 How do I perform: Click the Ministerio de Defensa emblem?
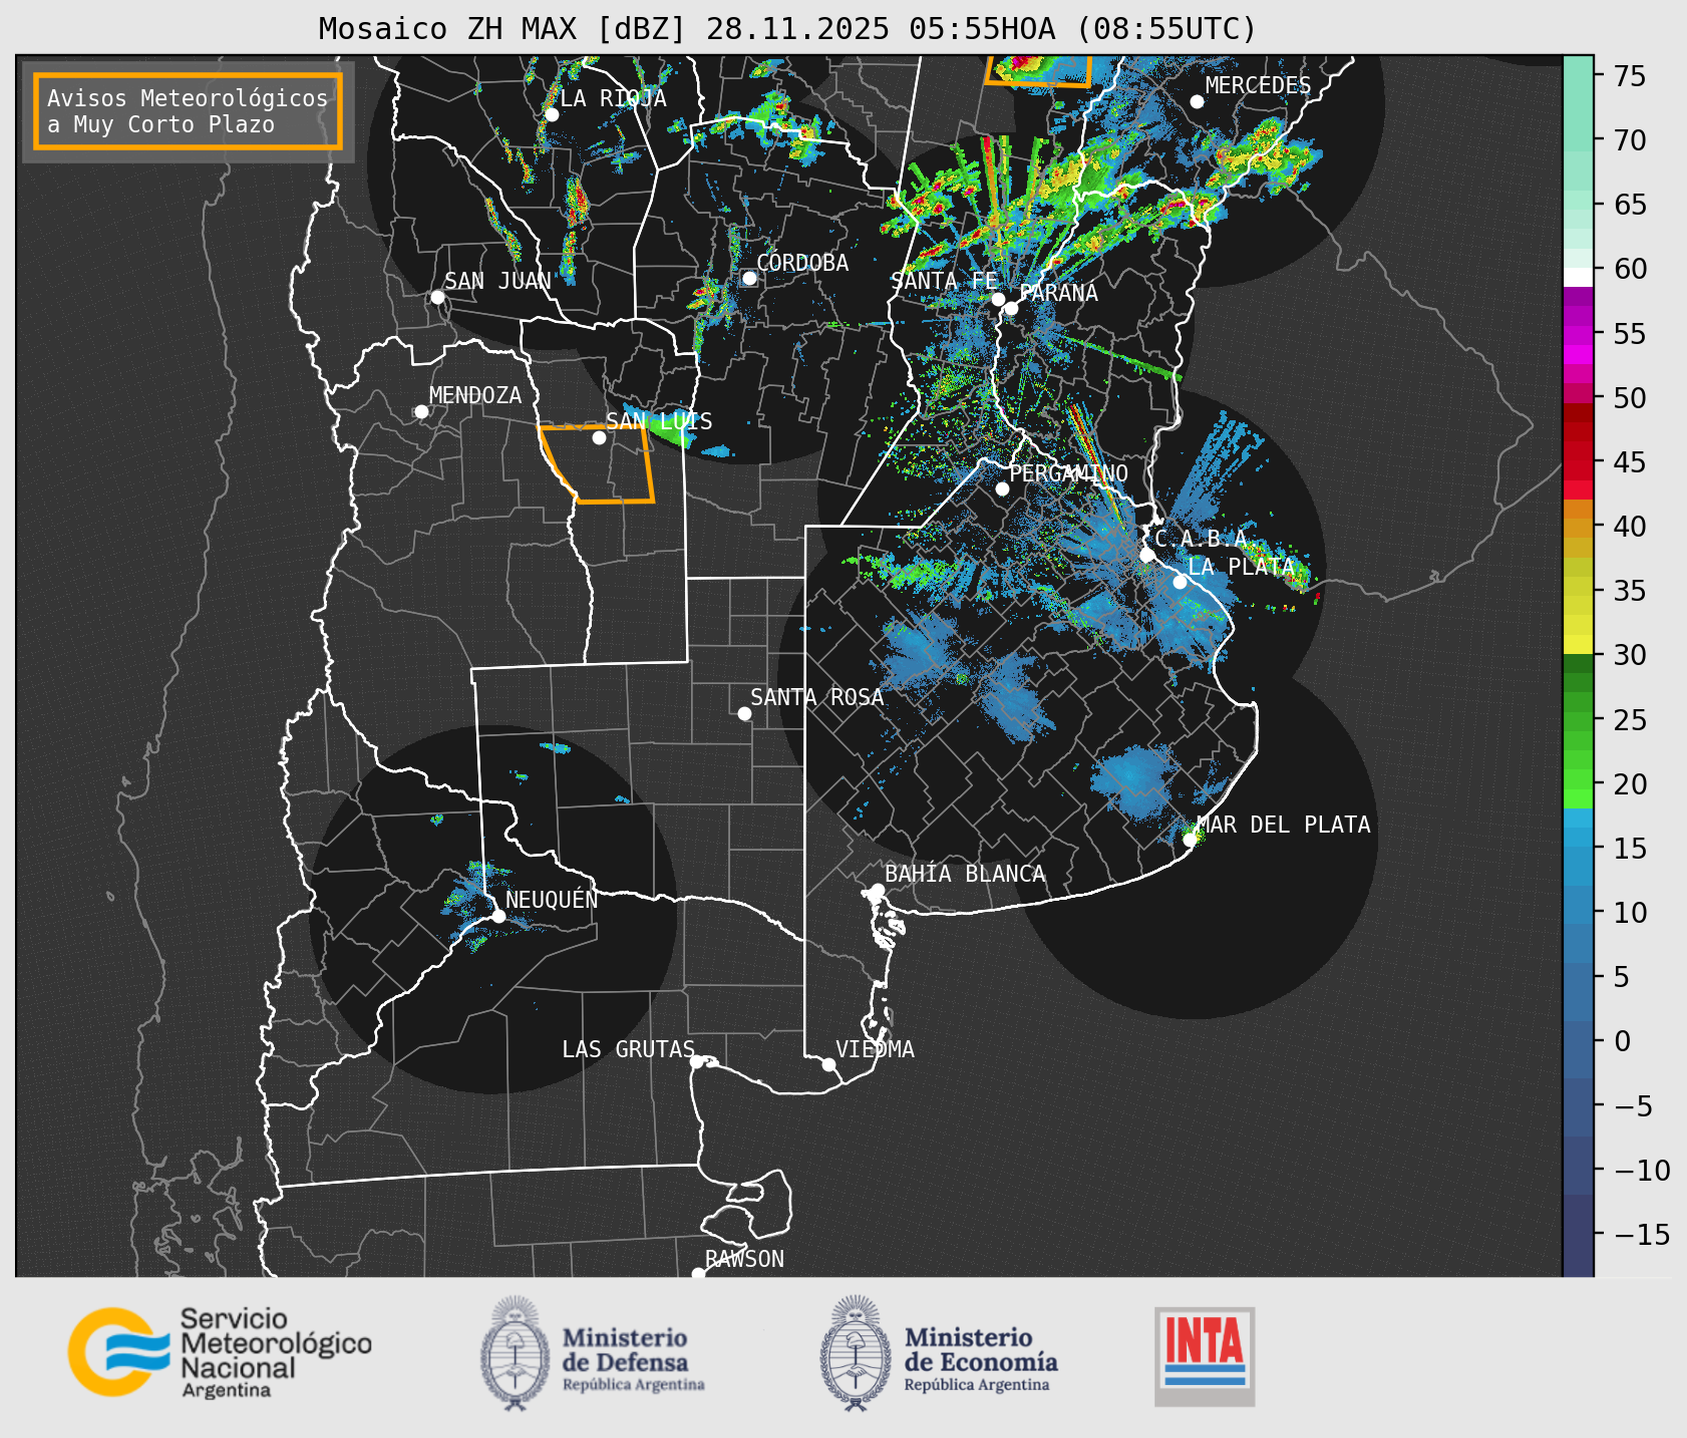coord(515,1353)
